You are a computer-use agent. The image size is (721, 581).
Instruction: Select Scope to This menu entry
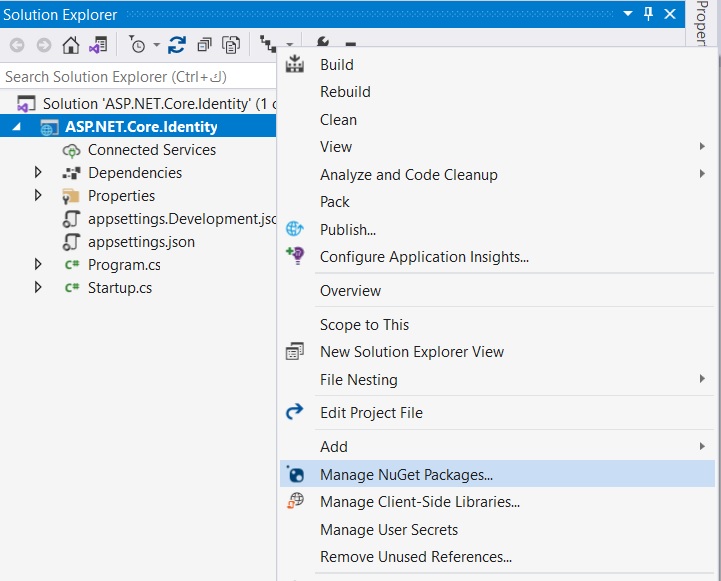[x=497, y=325]
